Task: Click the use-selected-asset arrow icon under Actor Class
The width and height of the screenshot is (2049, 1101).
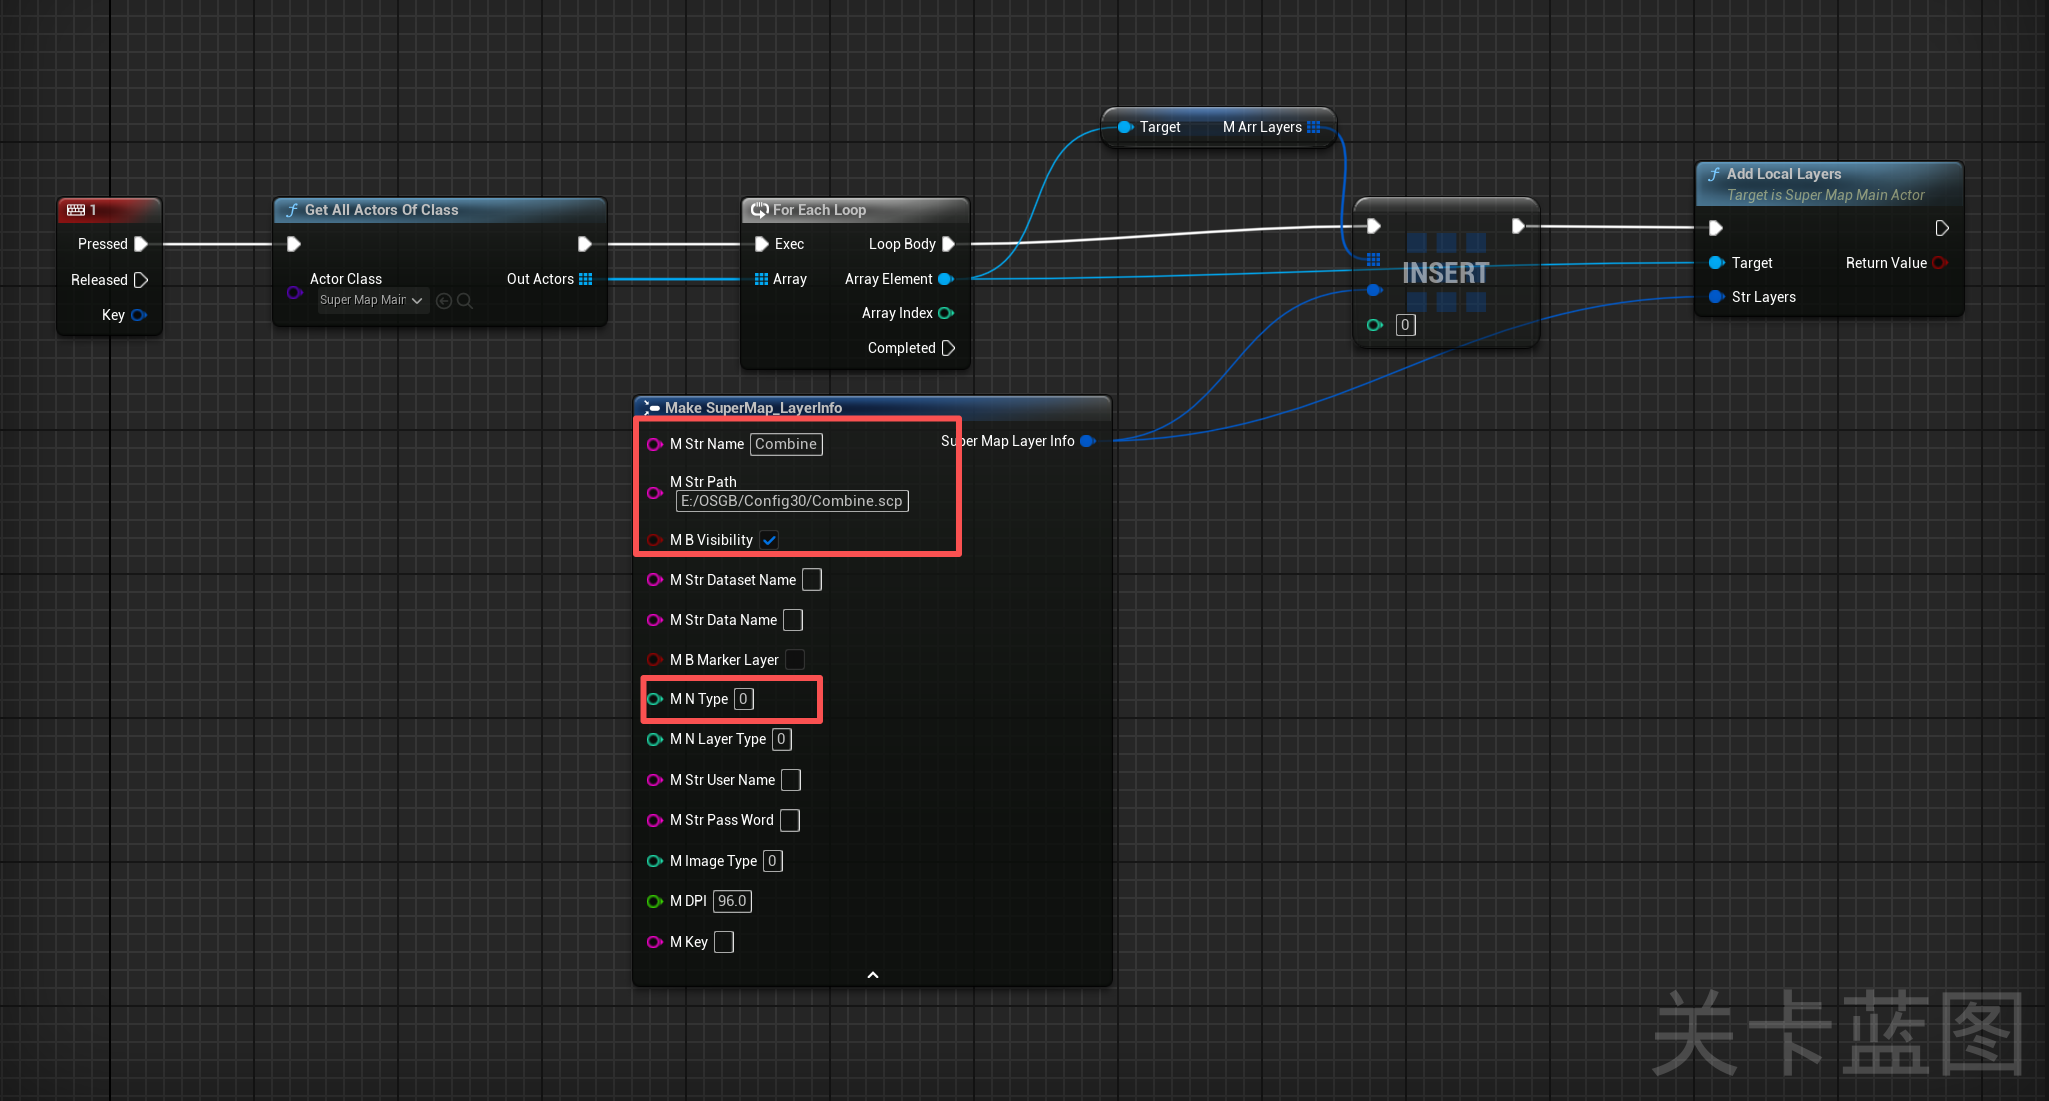Action: pos(444,301)
